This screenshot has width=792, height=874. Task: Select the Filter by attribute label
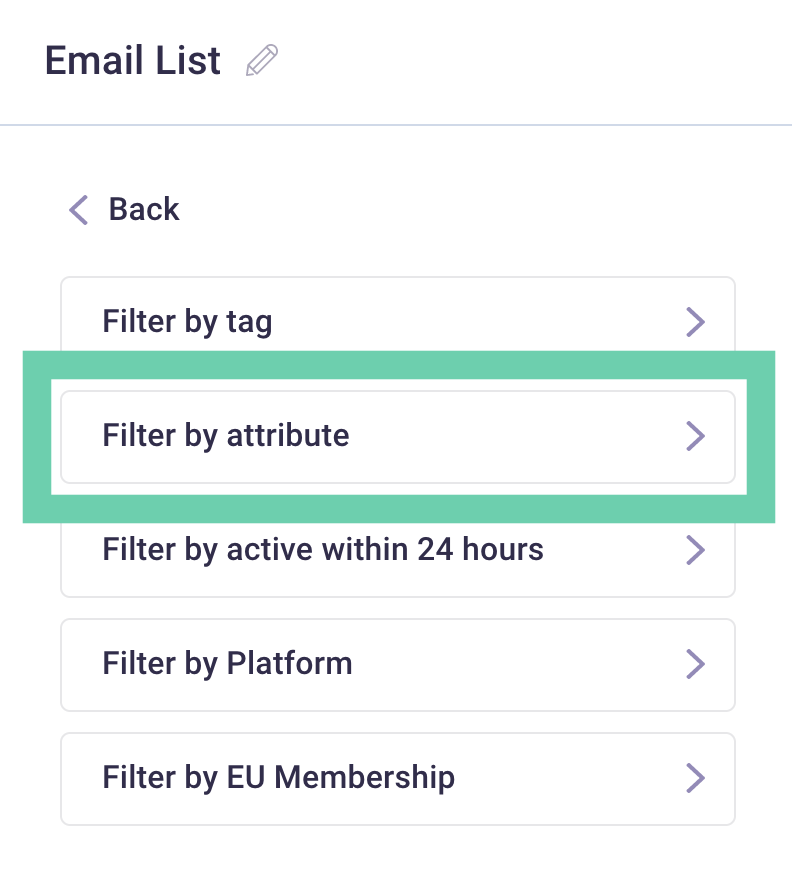(226, 436)
